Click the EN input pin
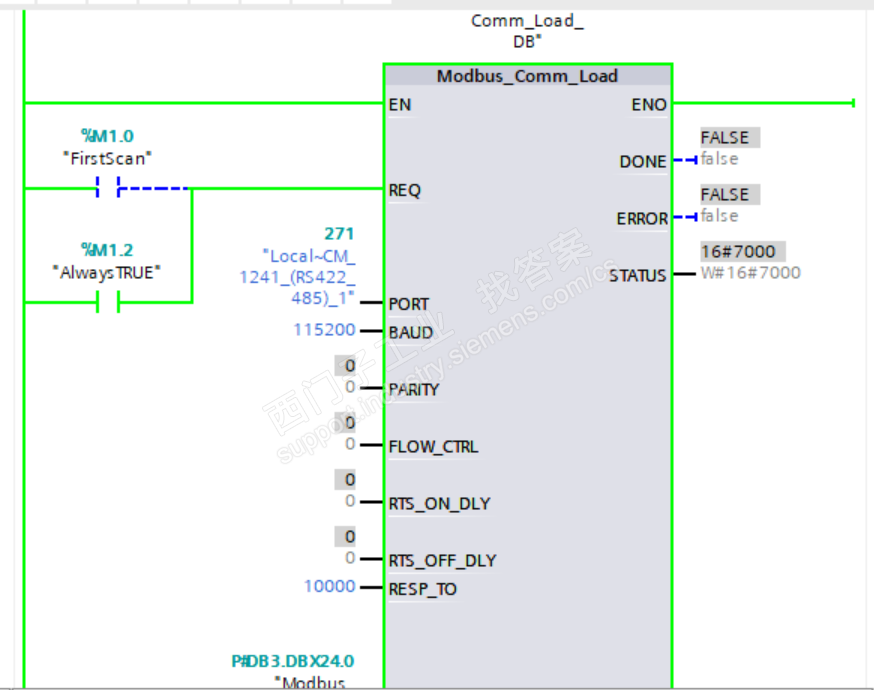 400,105
